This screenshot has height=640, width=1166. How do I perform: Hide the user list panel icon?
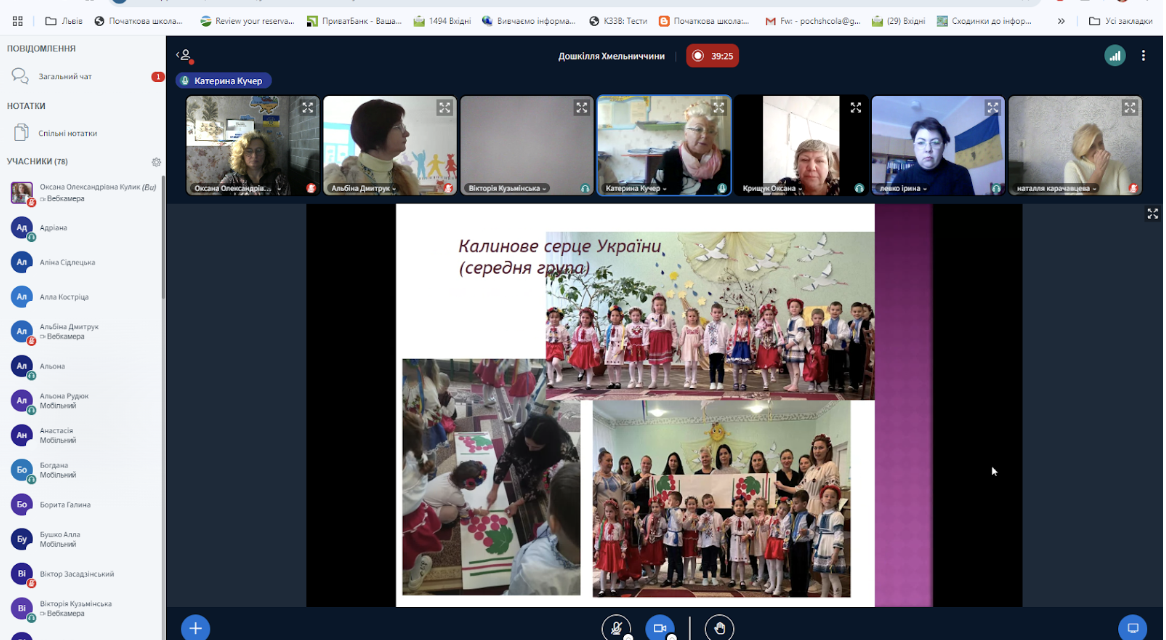click(x=184, y=55)
